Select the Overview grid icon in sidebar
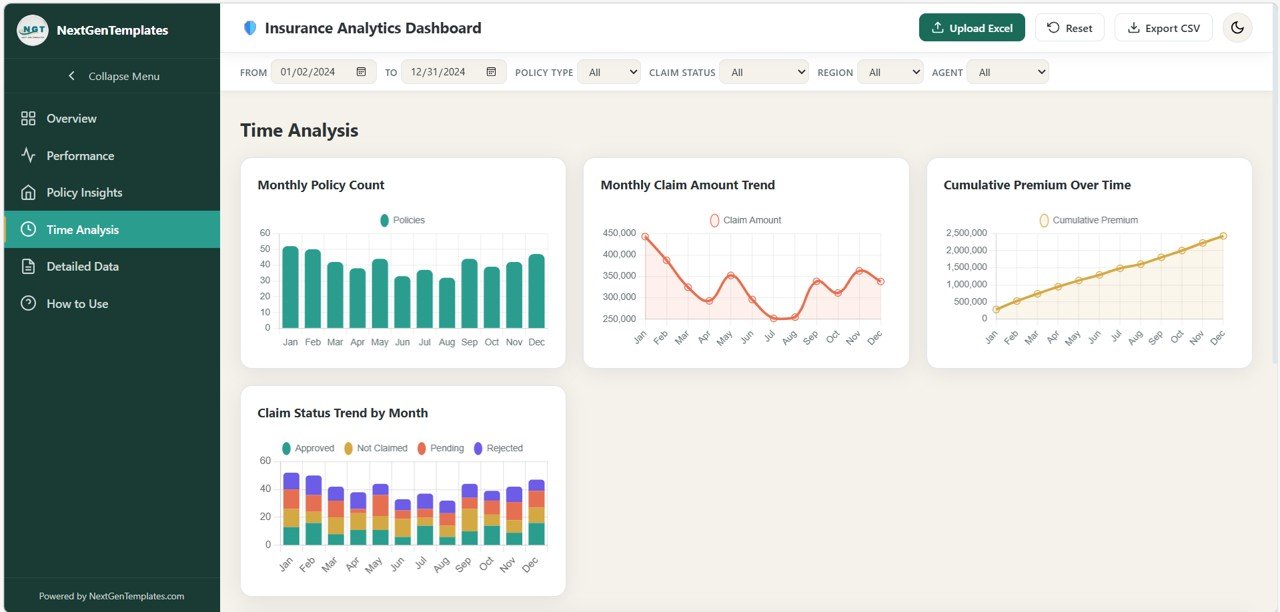This screenshot has width=1280, height=612. 30,118
